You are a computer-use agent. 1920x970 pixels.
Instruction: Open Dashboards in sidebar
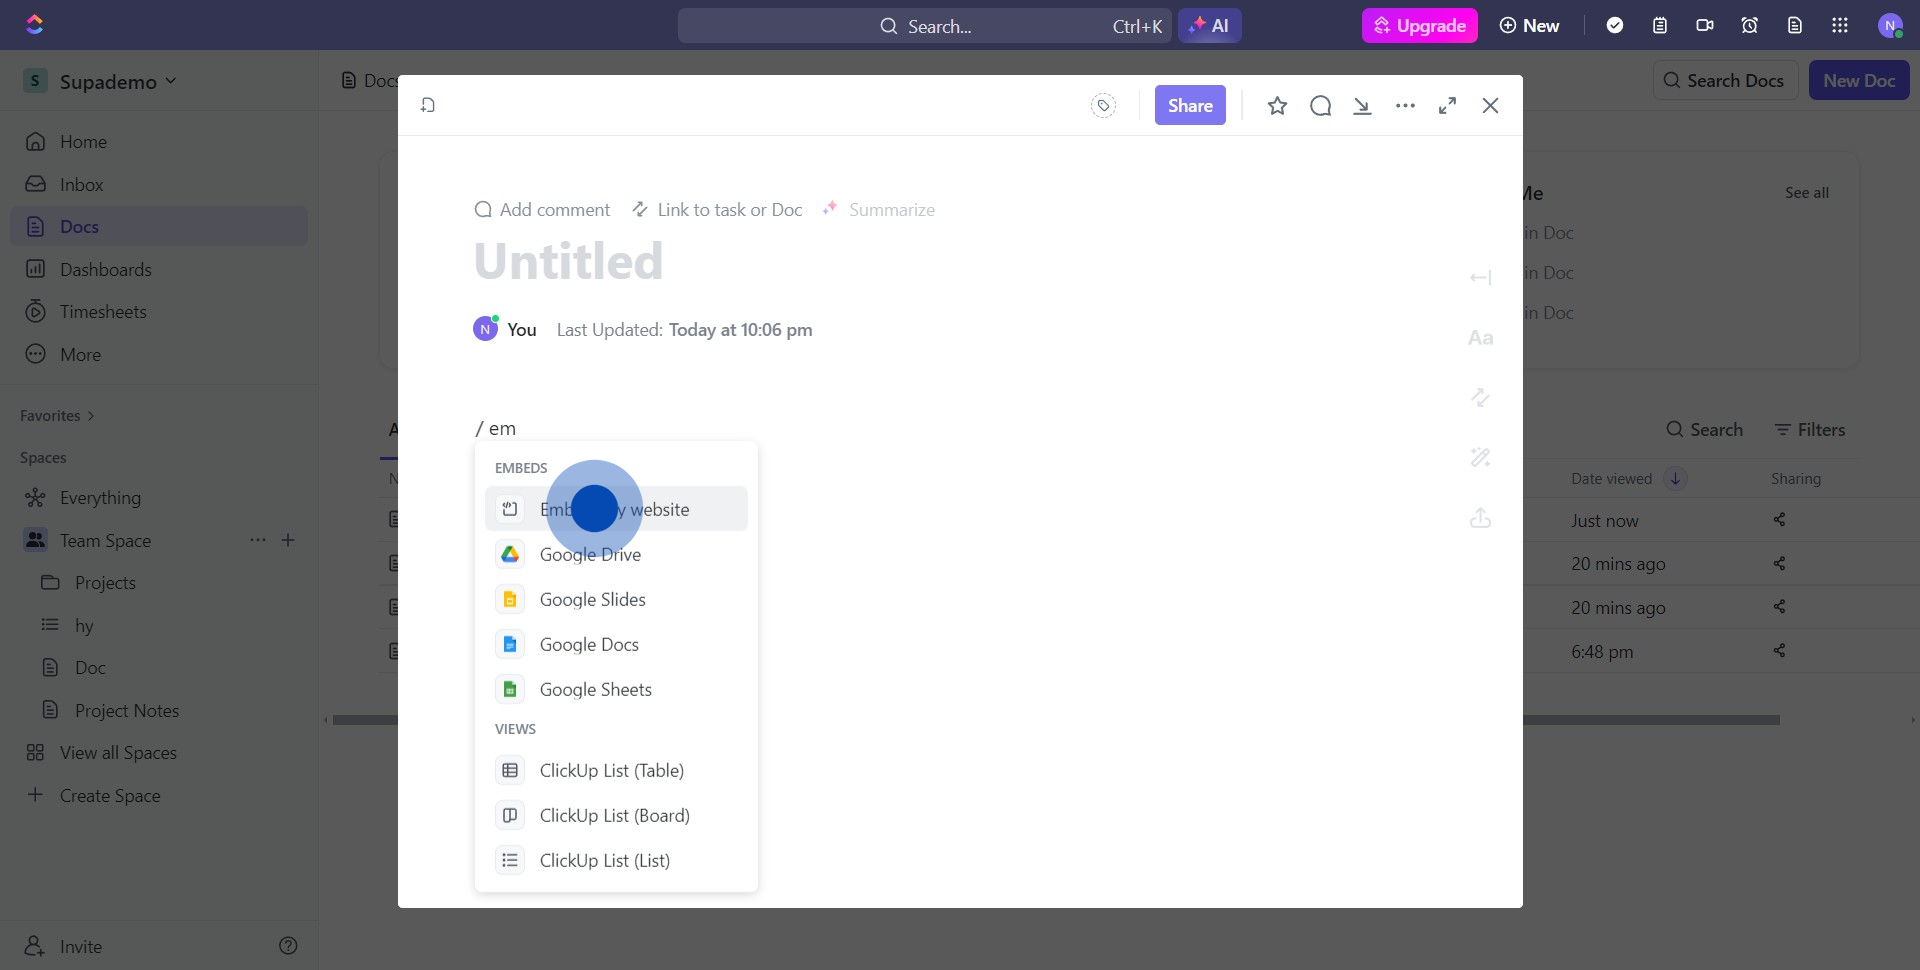click(159, 269)
